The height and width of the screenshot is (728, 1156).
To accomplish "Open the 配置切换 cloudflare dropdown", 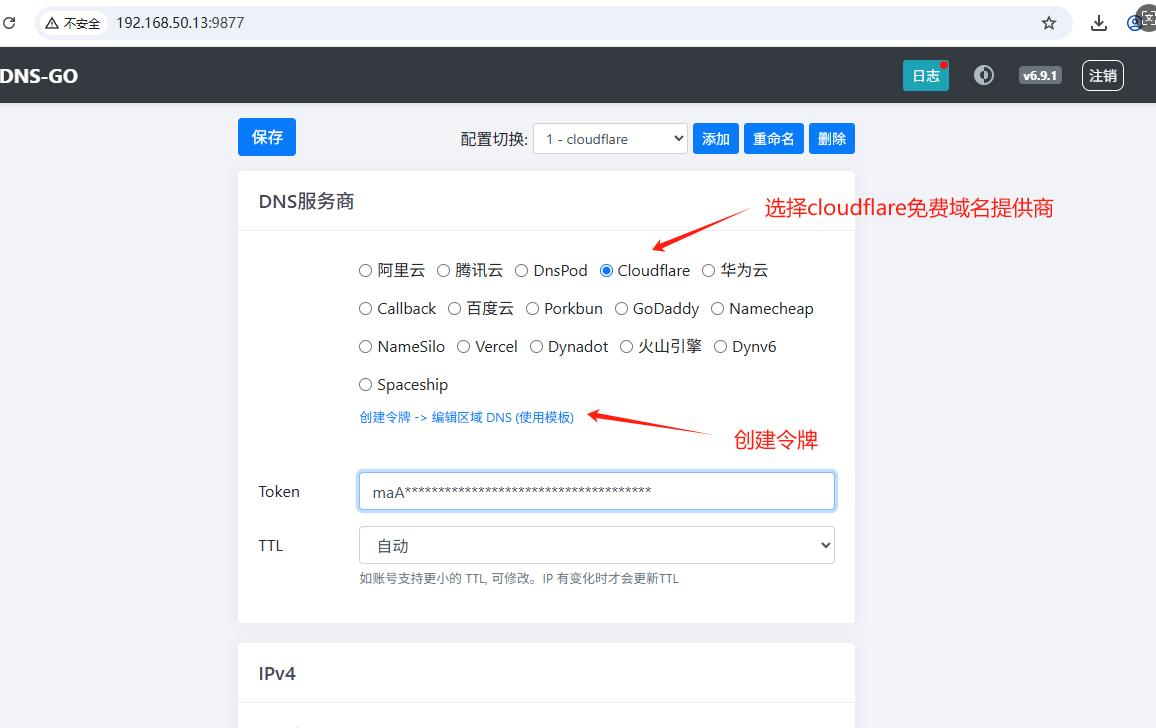I will point(610,139).
